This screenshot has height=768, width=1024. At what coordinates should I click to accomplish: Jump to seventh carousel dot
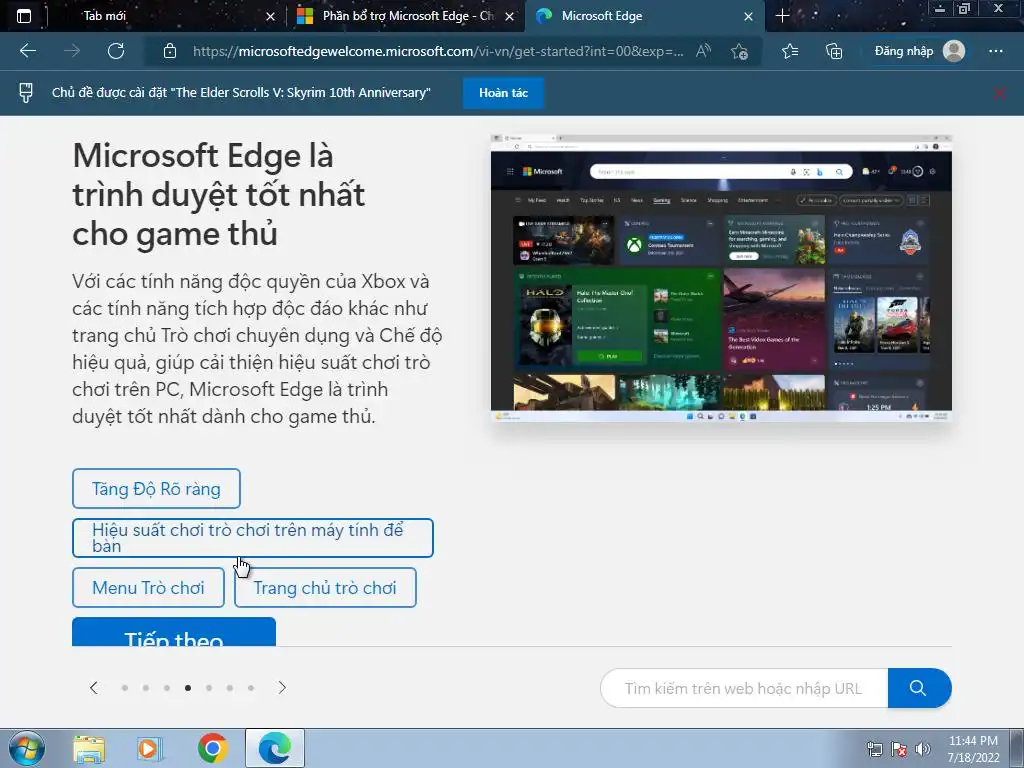[x=251, y=688]
